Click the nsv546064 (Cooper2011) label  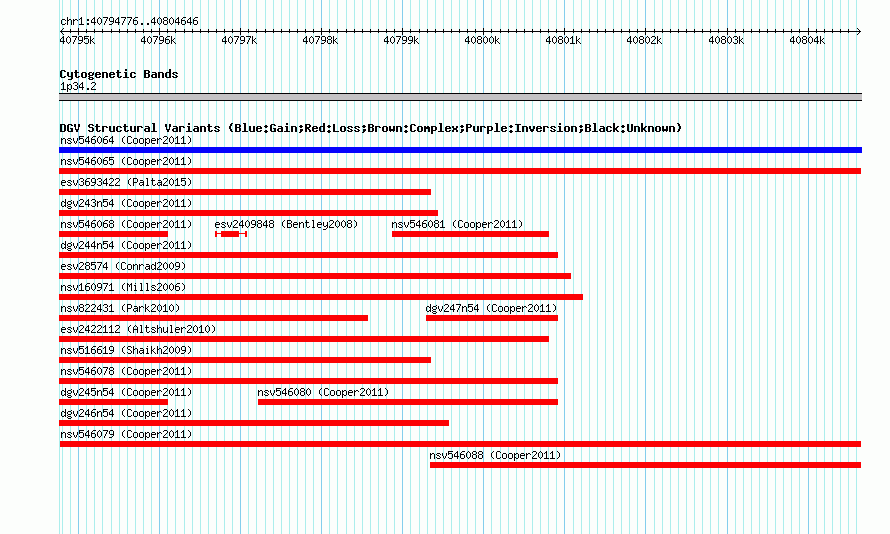tap(126, 140)
